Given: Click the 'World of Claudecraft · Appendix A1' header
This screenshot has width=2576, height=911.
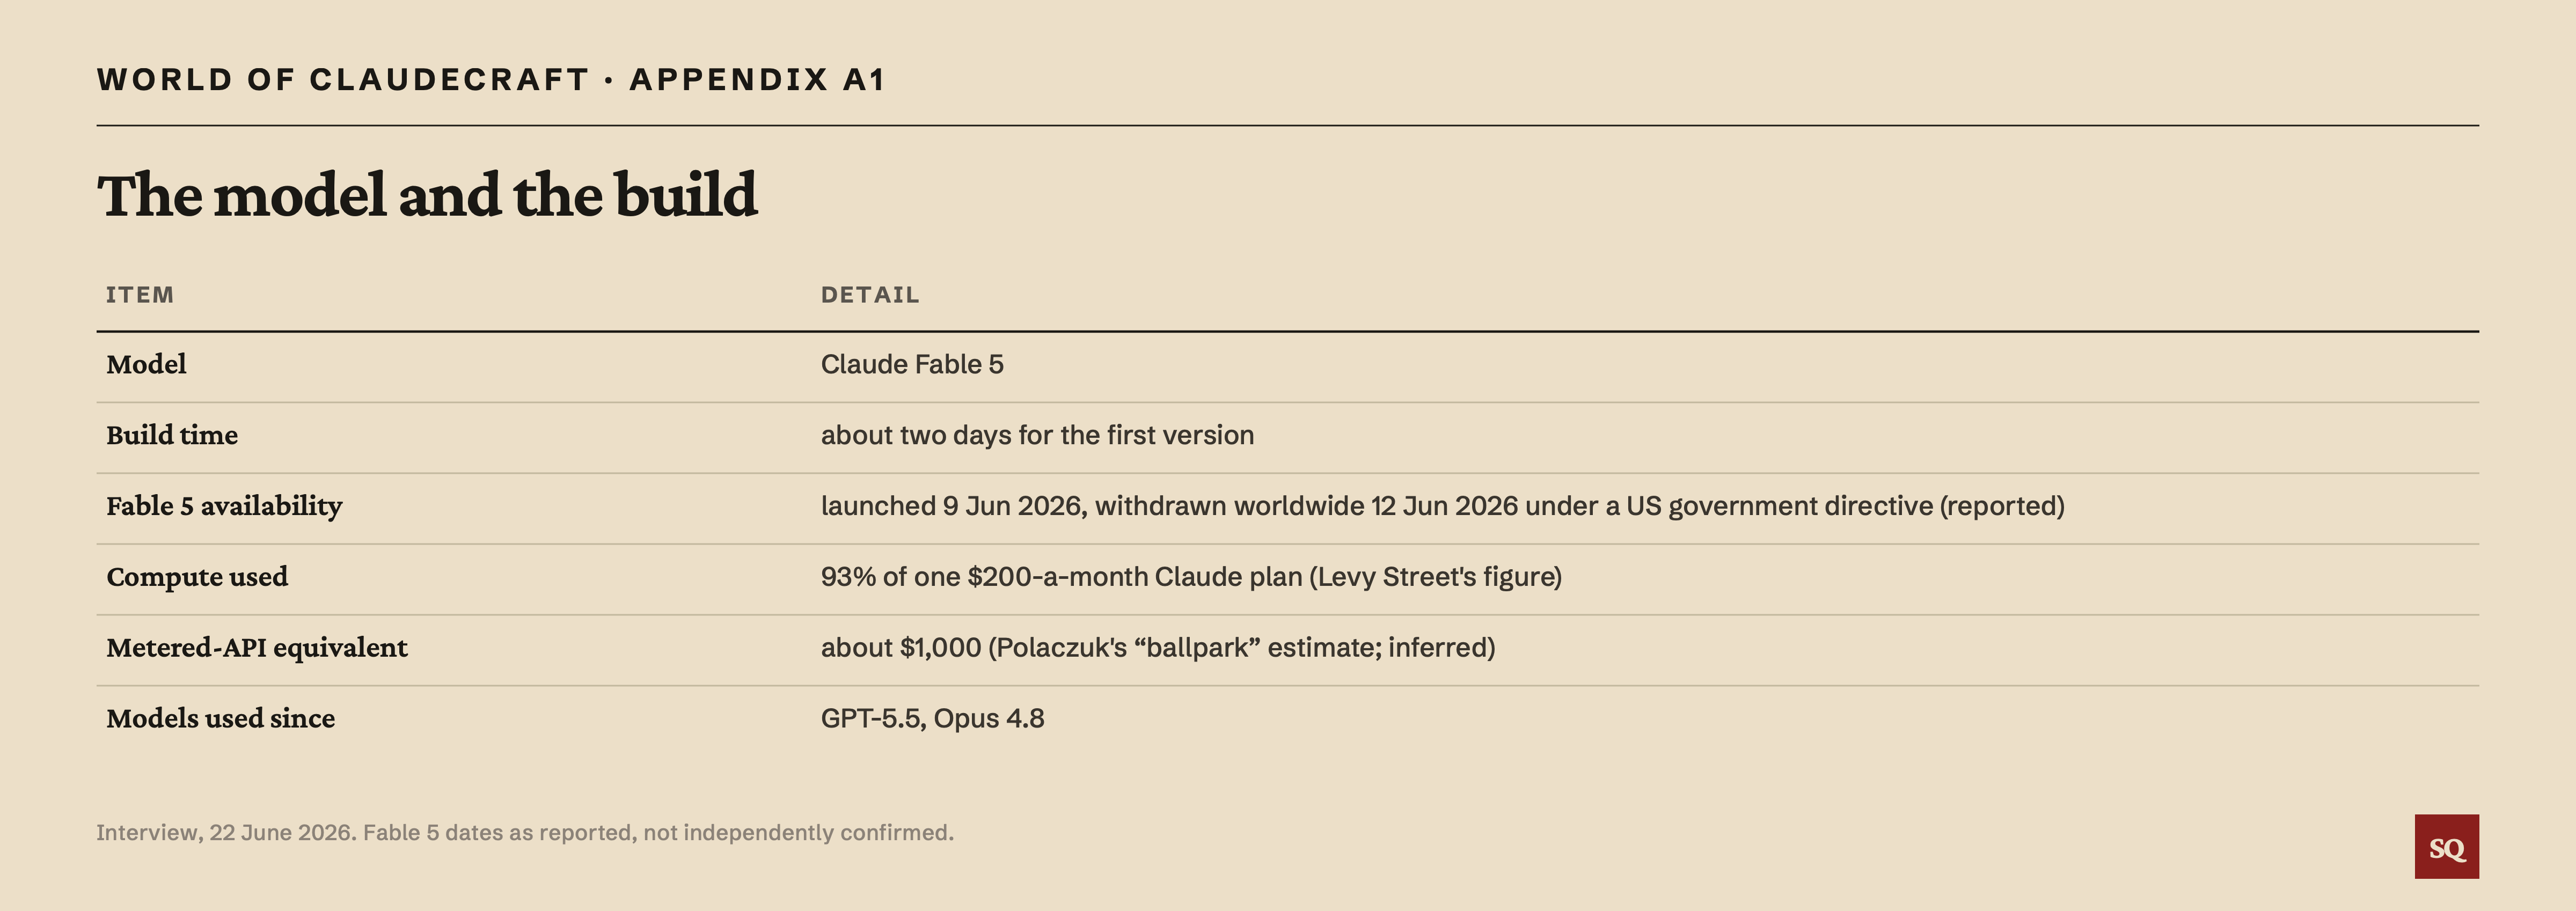Looking at the screenshot, I should tap(491, 79).
